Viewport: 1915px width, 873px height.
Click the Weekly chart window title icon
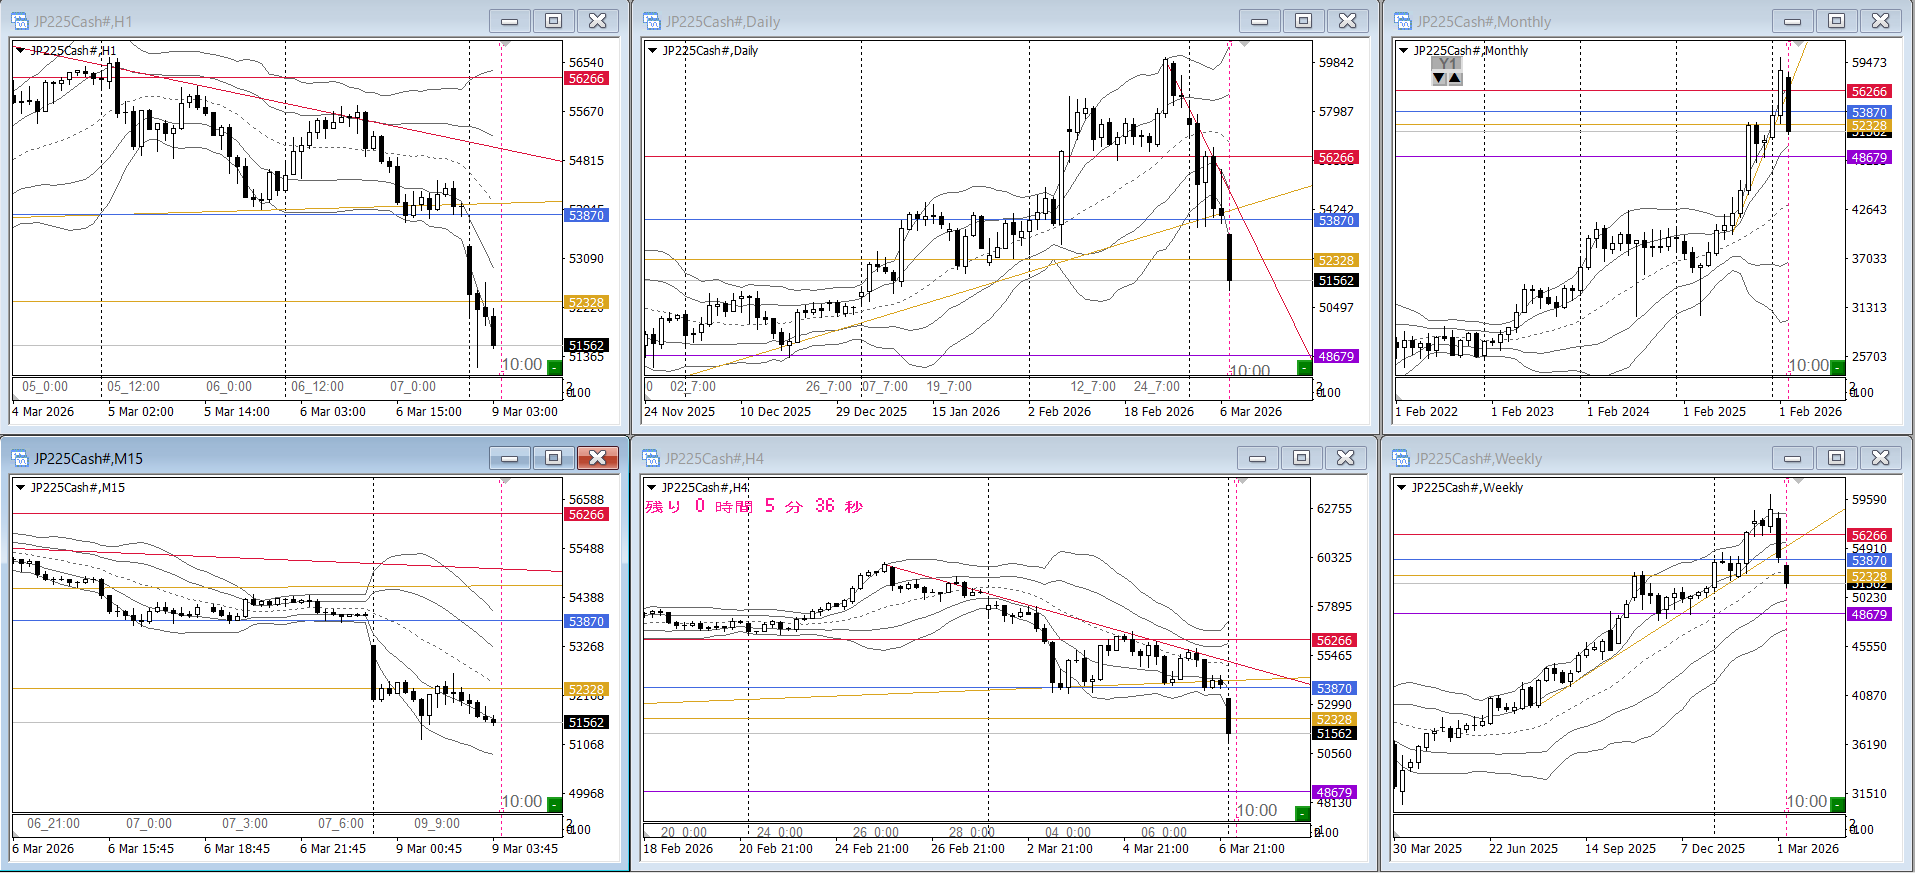(x=1403, y=458)
